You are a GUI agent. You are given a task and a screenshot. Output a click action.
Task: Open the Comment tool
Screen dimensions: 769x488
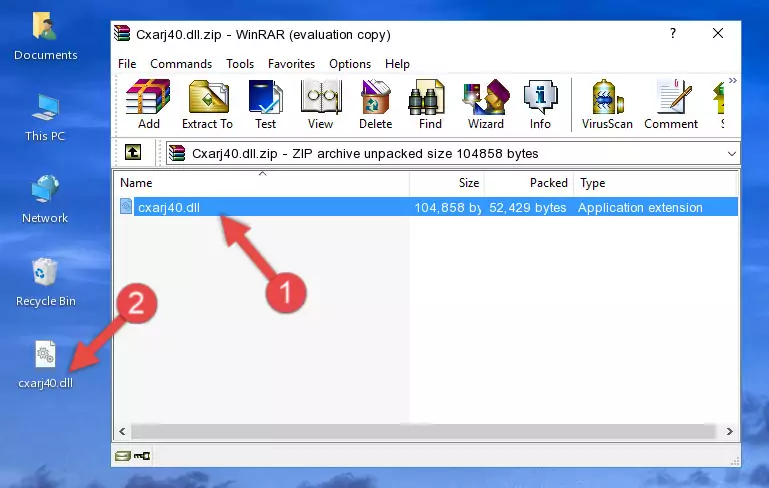coord(671,104)
